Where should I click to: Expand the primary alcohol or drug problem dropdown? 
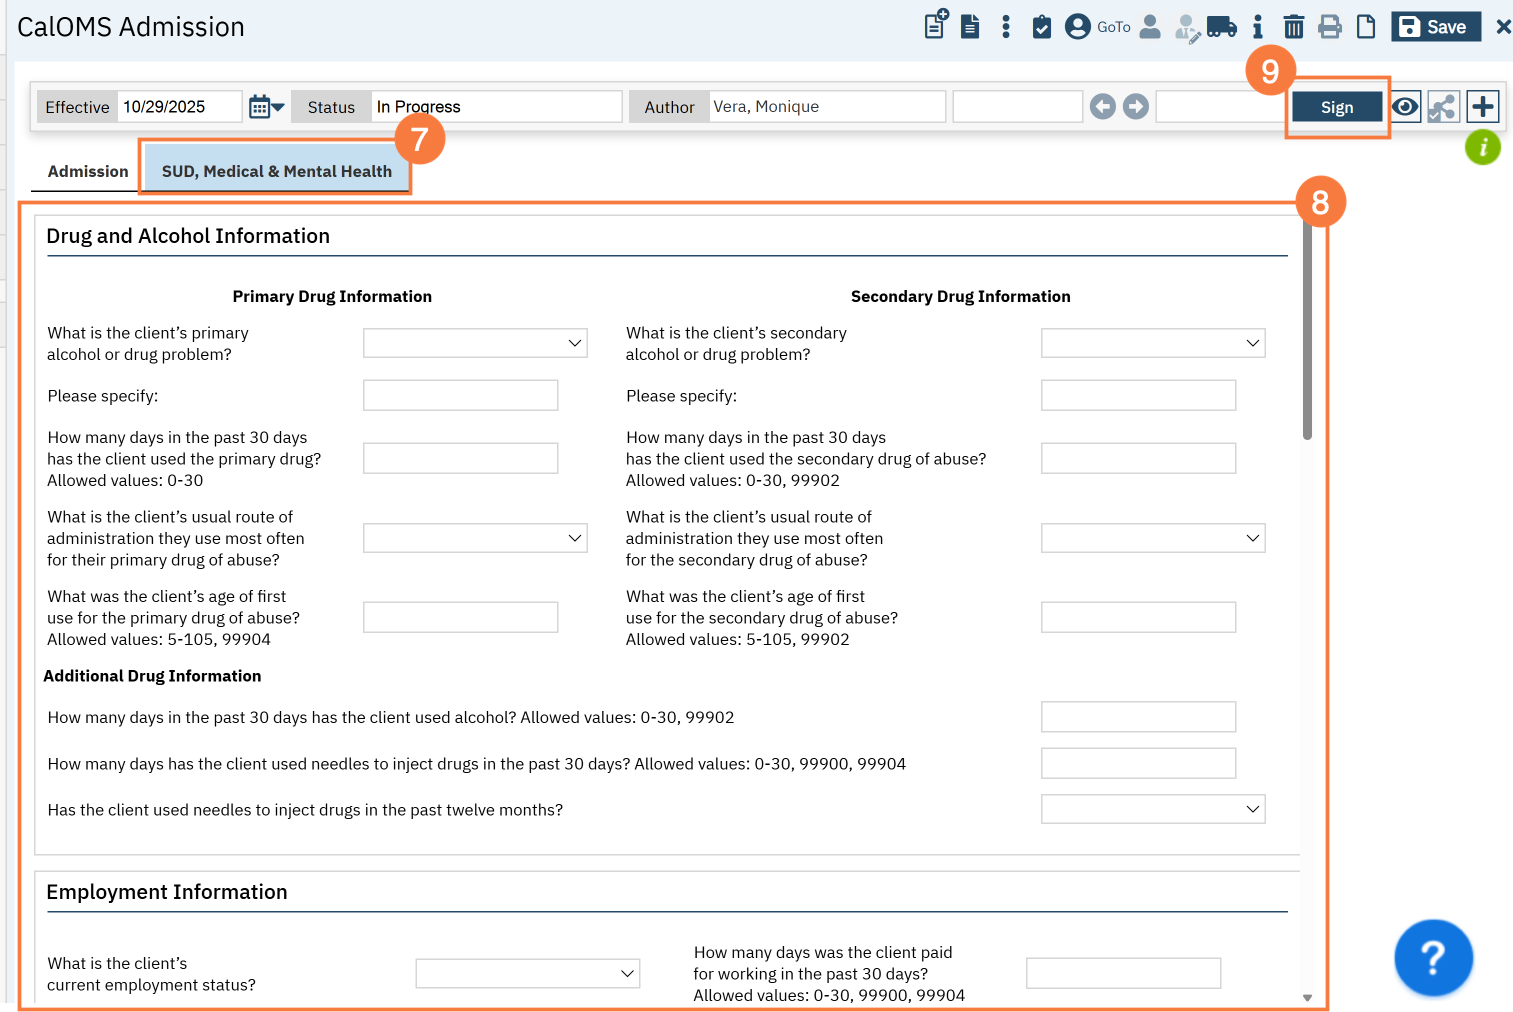pyautogui.click(x=475, y=343)
